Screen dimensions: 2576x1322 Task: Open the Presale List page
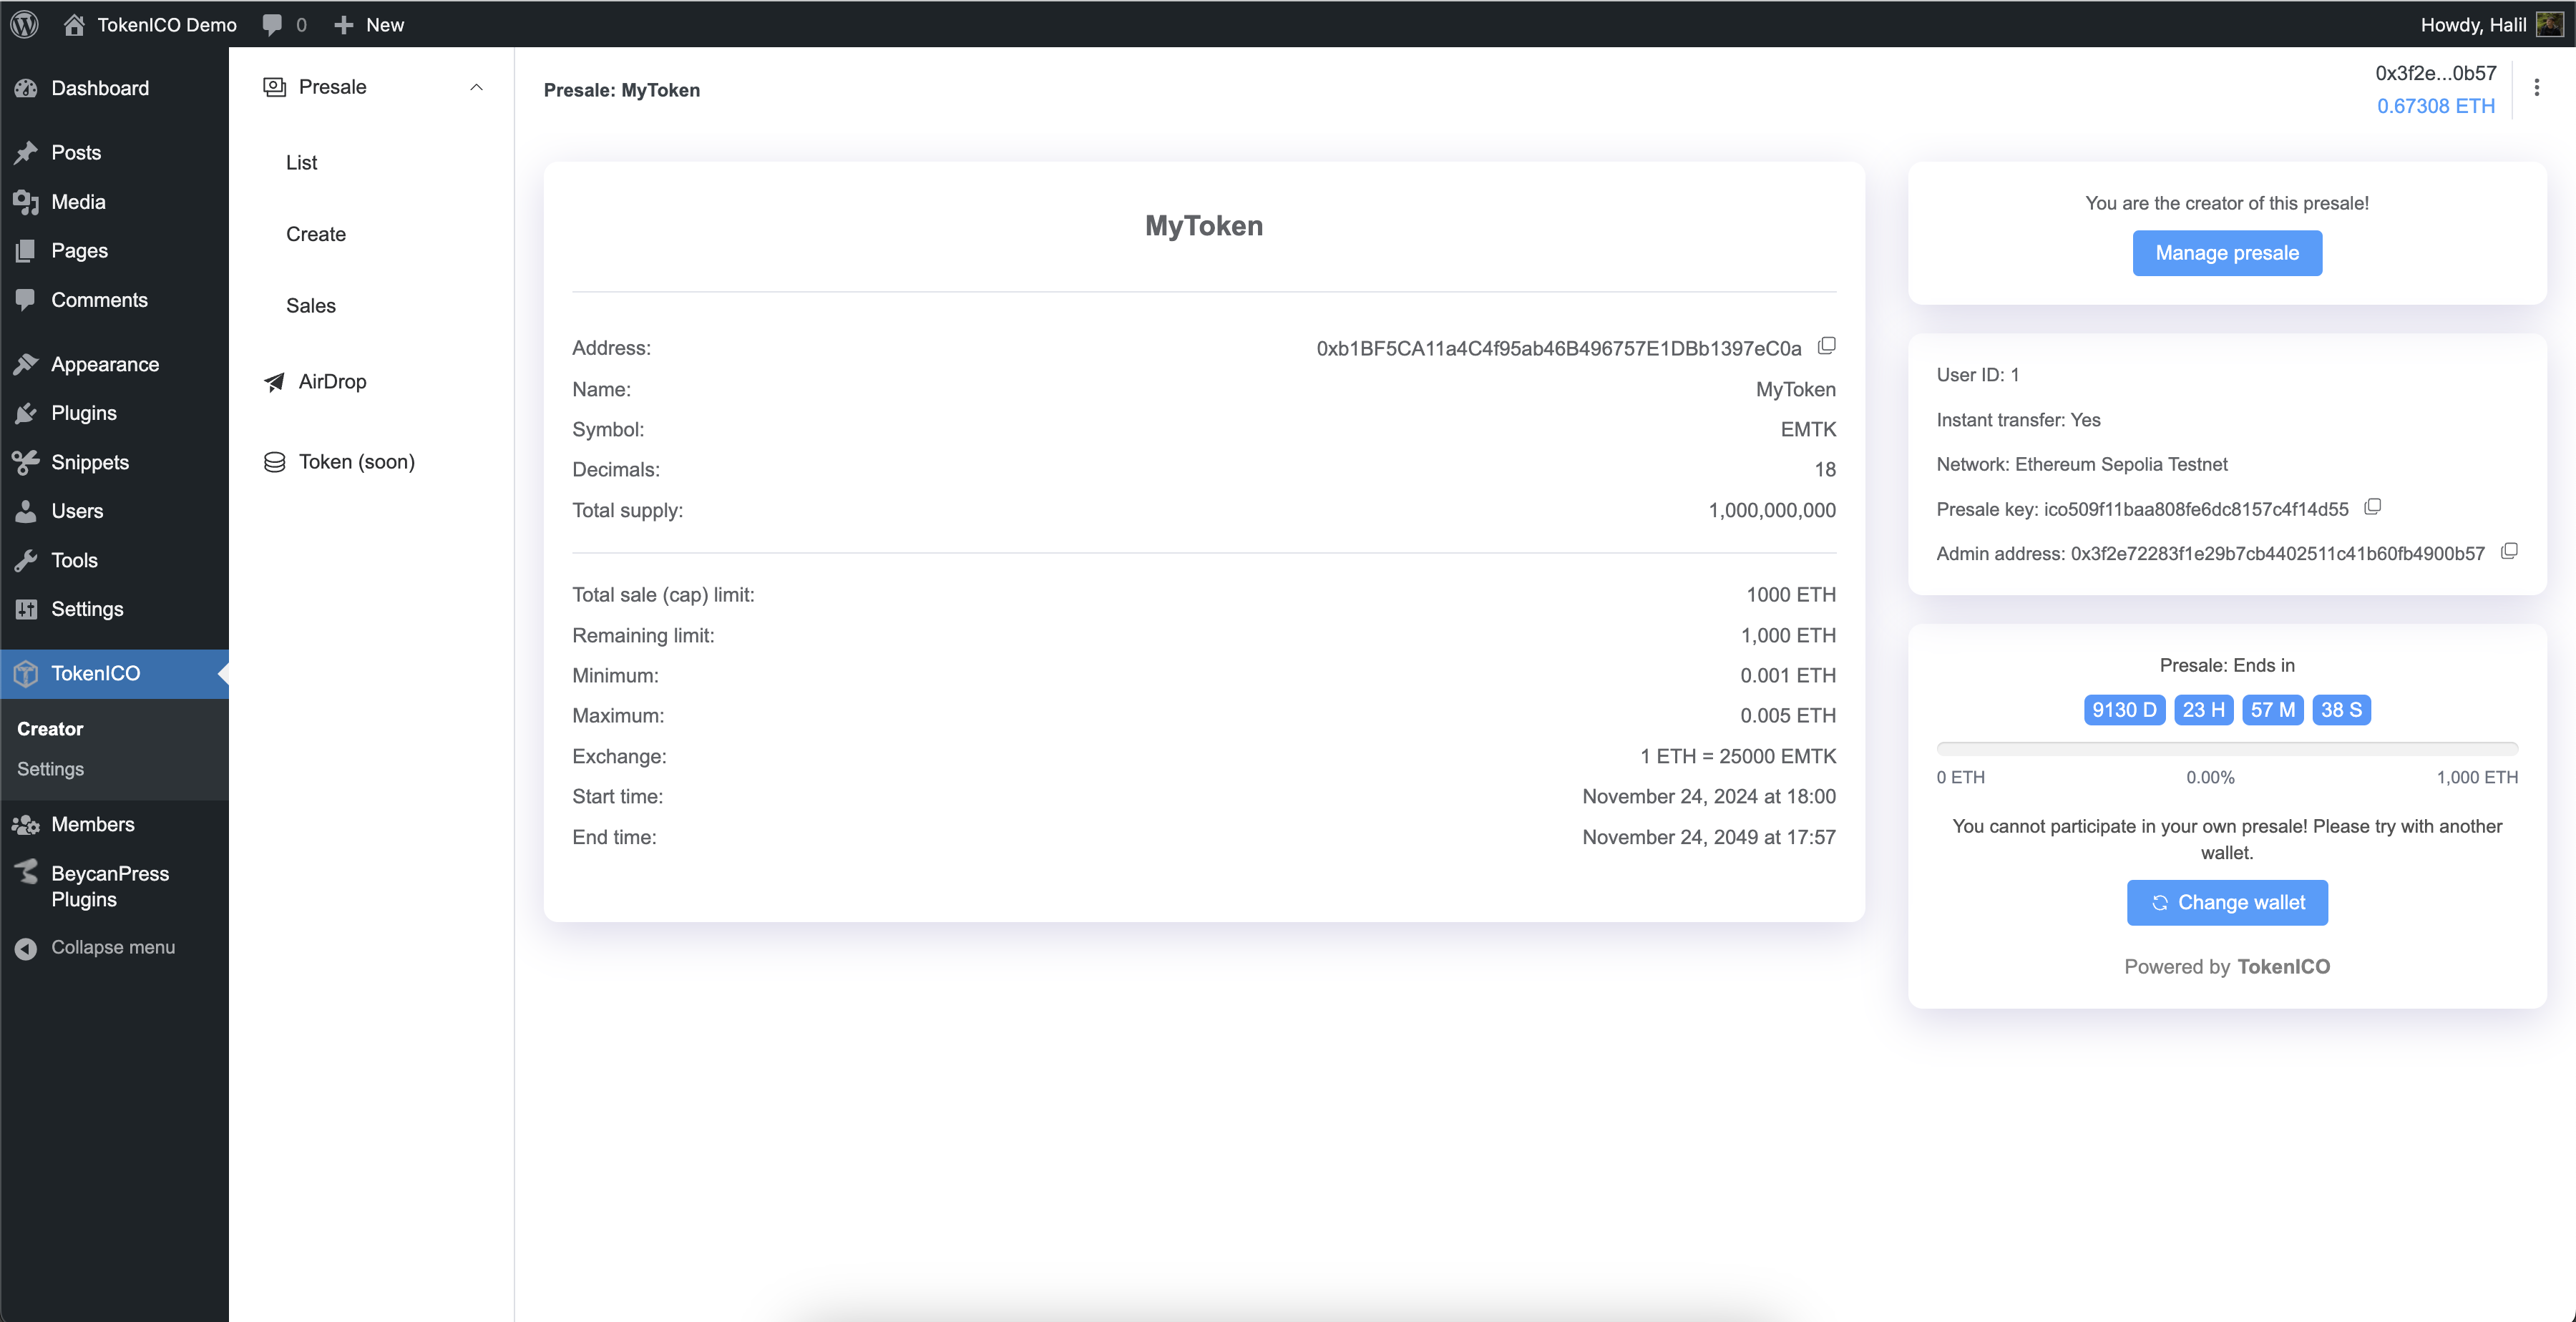301,162
